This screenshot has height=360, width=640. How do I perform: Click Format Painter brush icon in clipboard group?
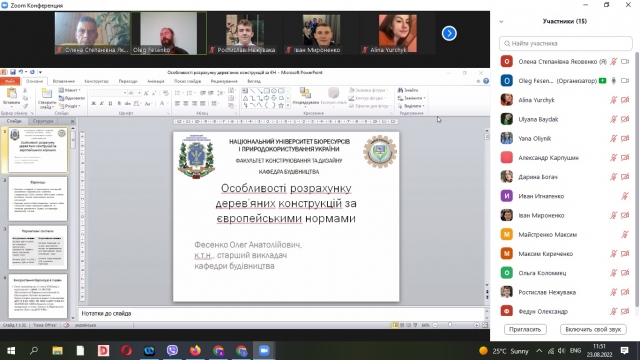tap(25, 106)
